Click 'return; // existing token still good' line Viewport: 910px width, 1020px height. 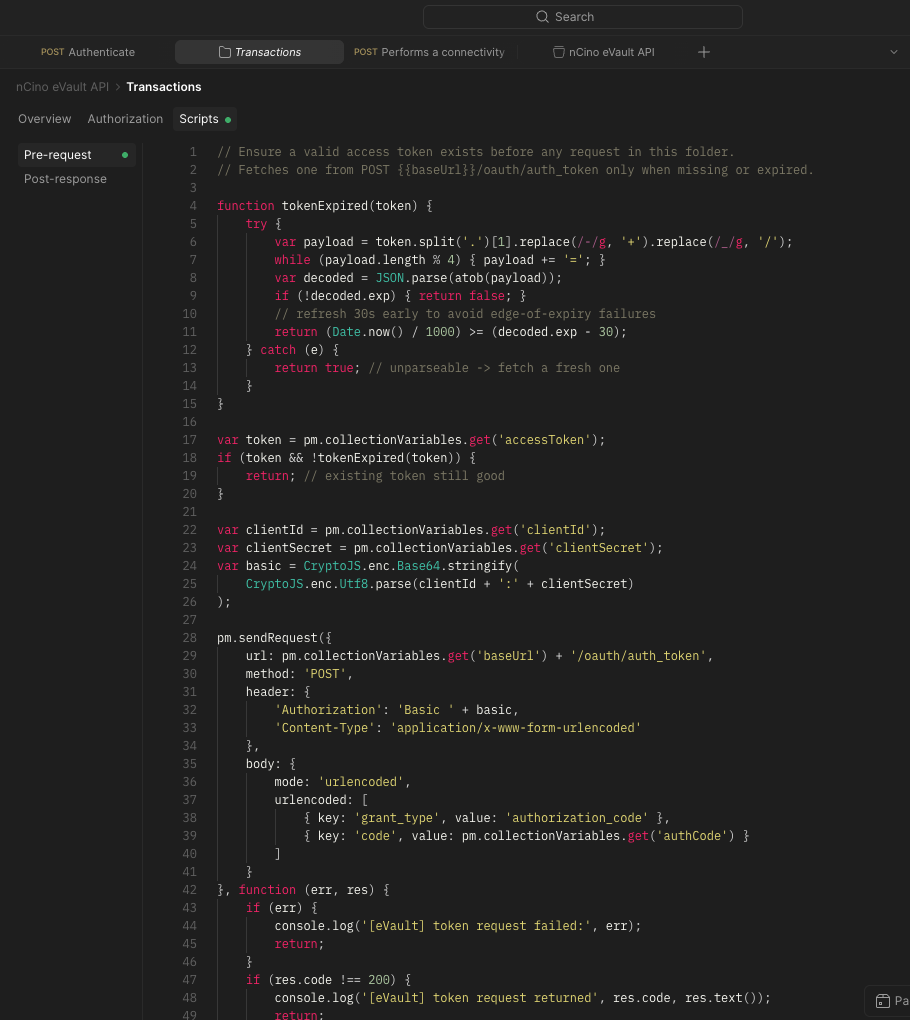click(x=375, y=476)
